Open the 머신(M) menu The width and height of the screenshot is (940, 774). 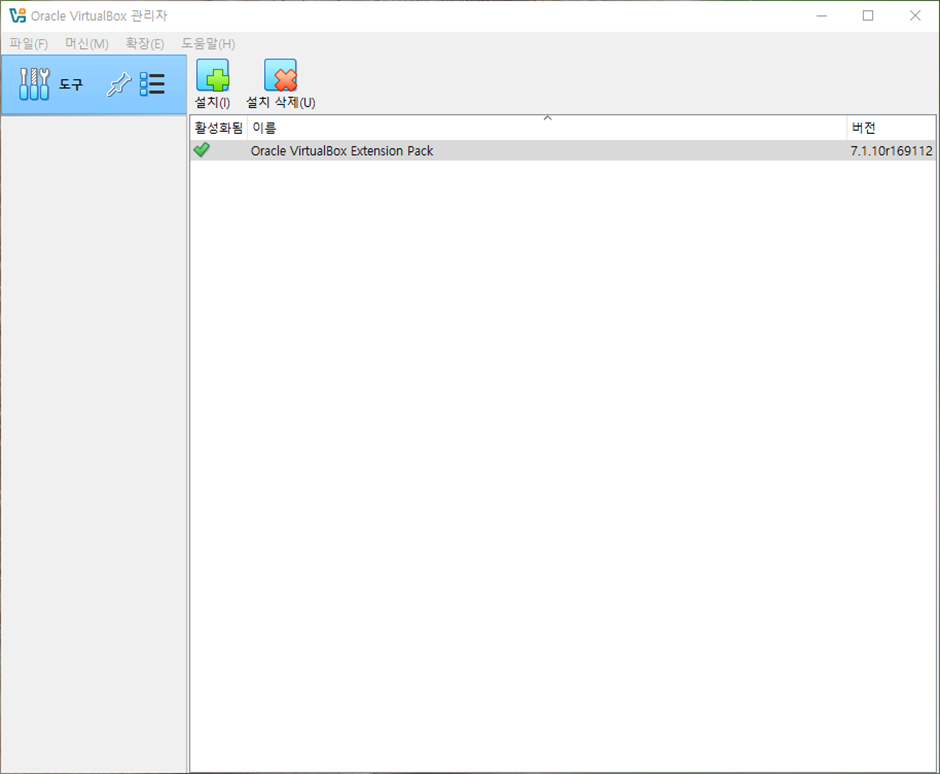[x=87, y=44]
